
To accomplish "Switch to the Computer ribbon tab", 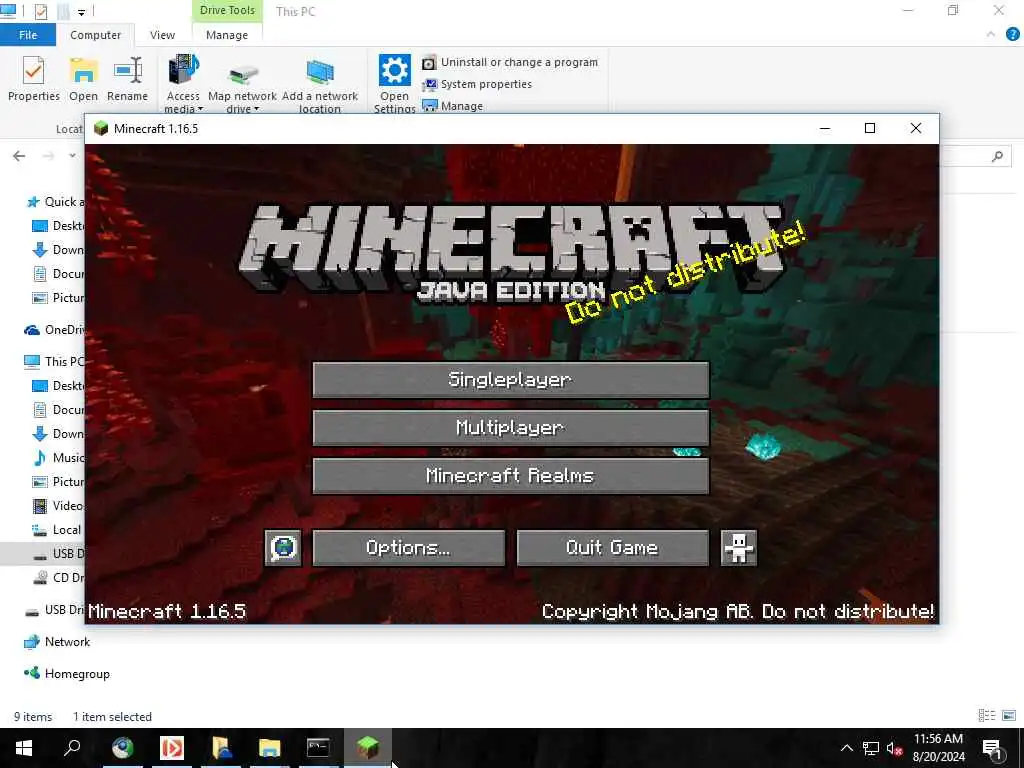I will pos(95,35).
